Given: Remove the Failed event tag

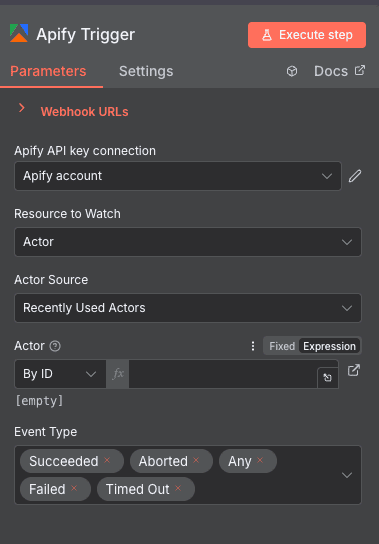Looking at the screenshot, I should point(74,488).
